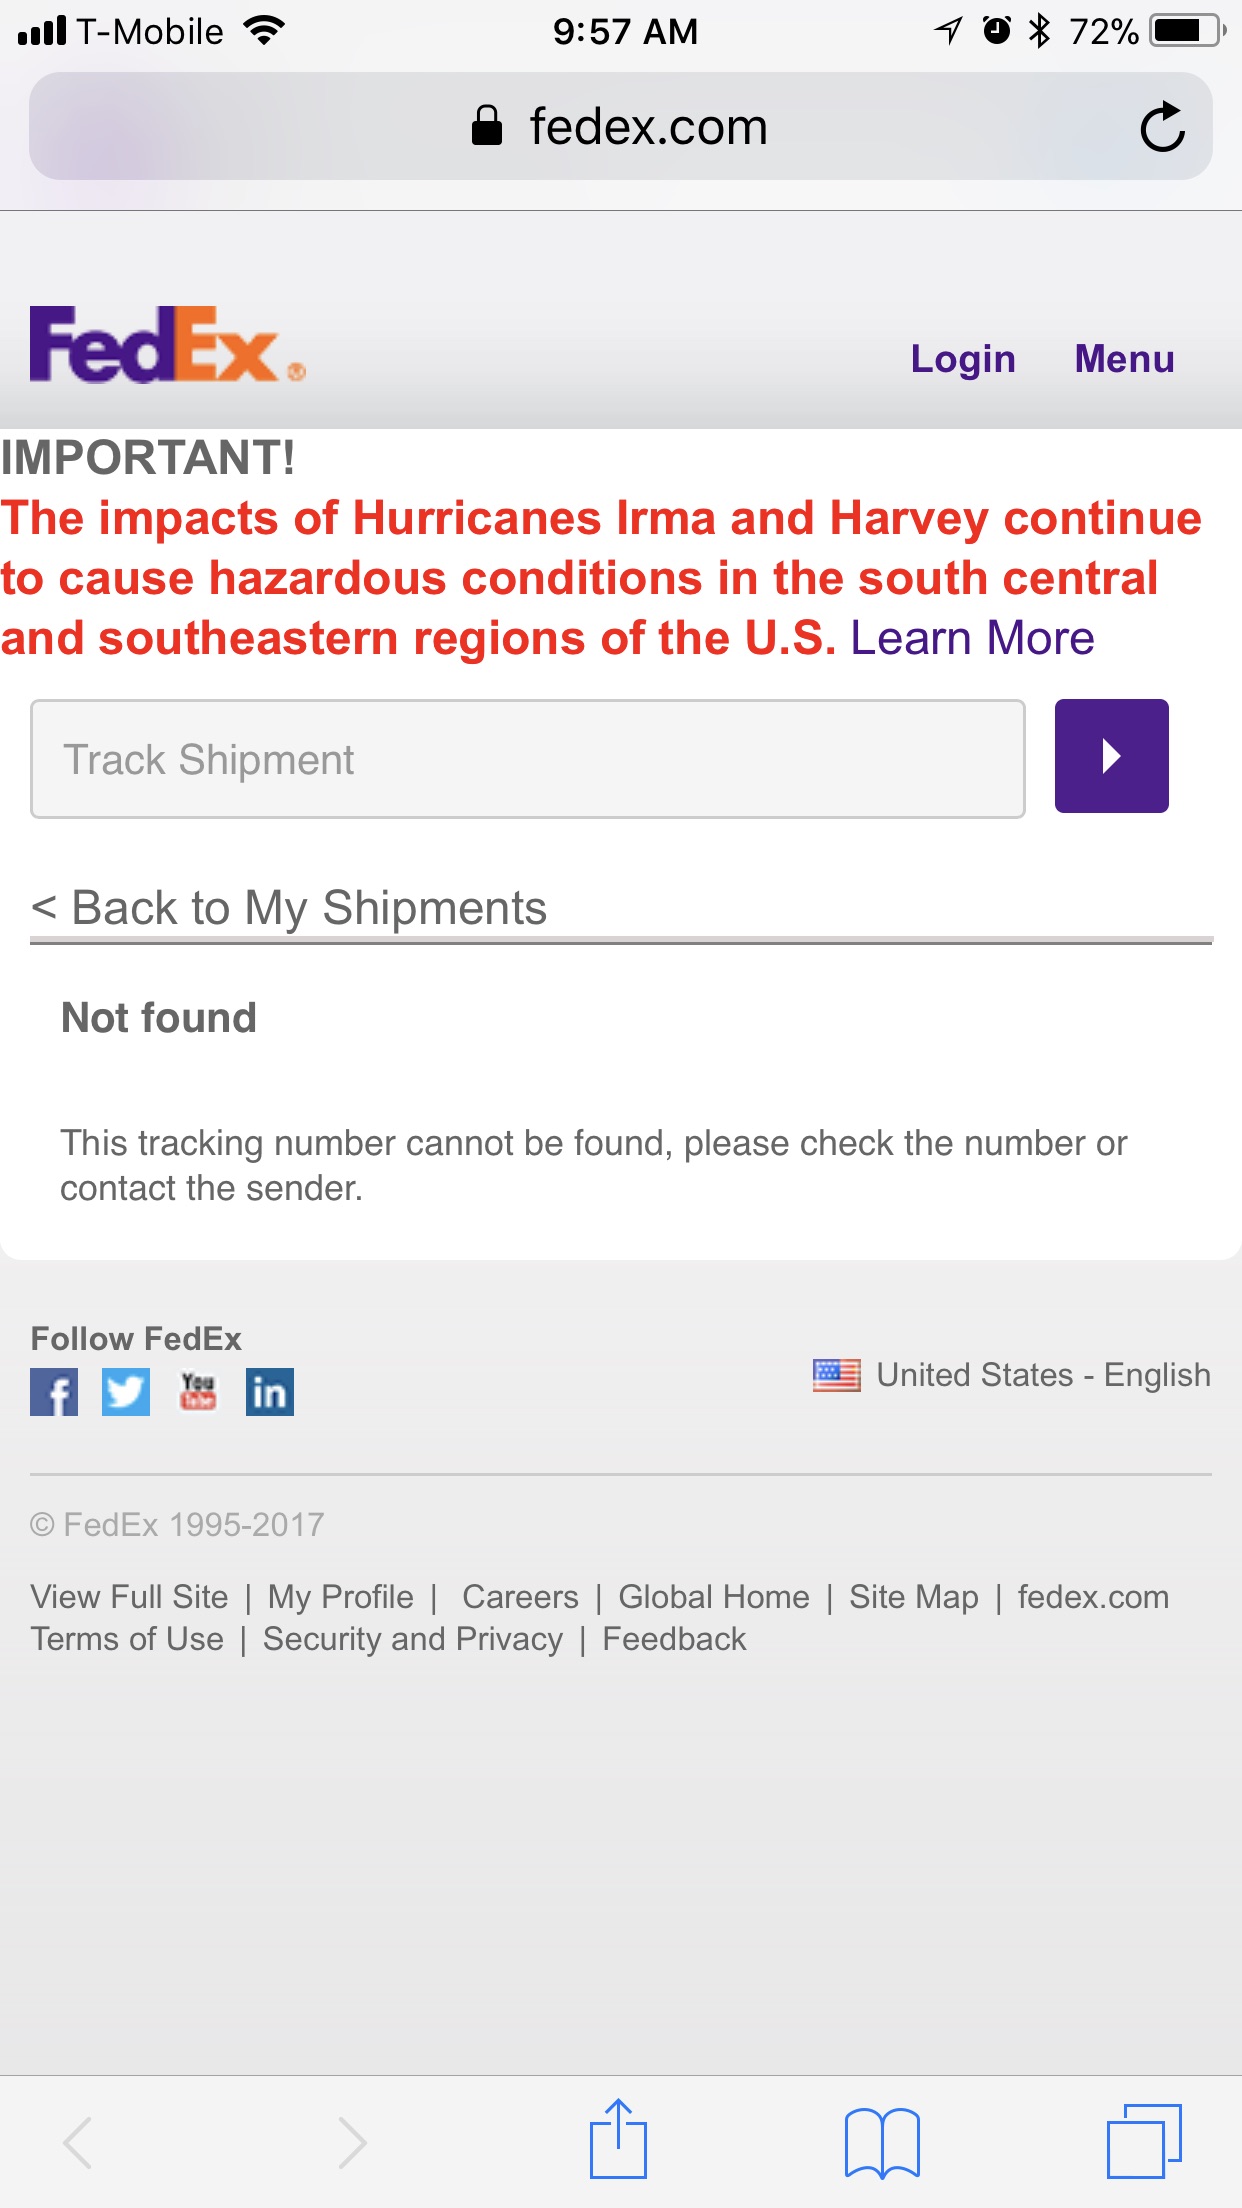Open FedEx Facebook page icon
Screen dimensions: 1242x2208
point(54,1392)
